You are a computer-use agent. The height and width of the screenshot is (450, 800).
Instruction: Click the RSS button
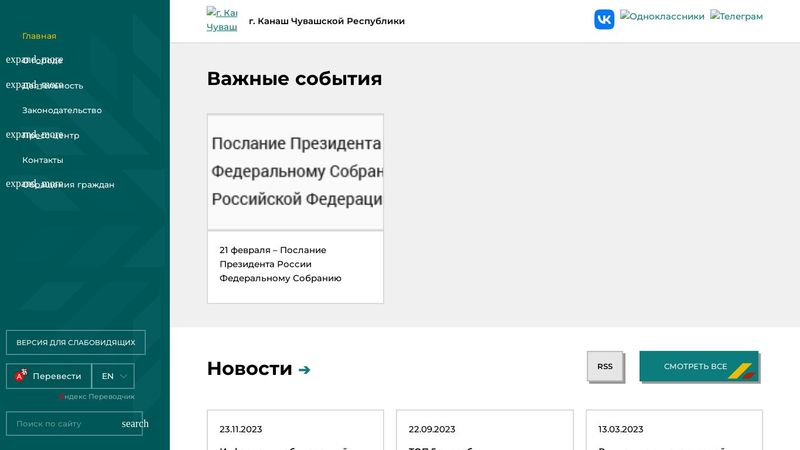click(x=605, y=367)
